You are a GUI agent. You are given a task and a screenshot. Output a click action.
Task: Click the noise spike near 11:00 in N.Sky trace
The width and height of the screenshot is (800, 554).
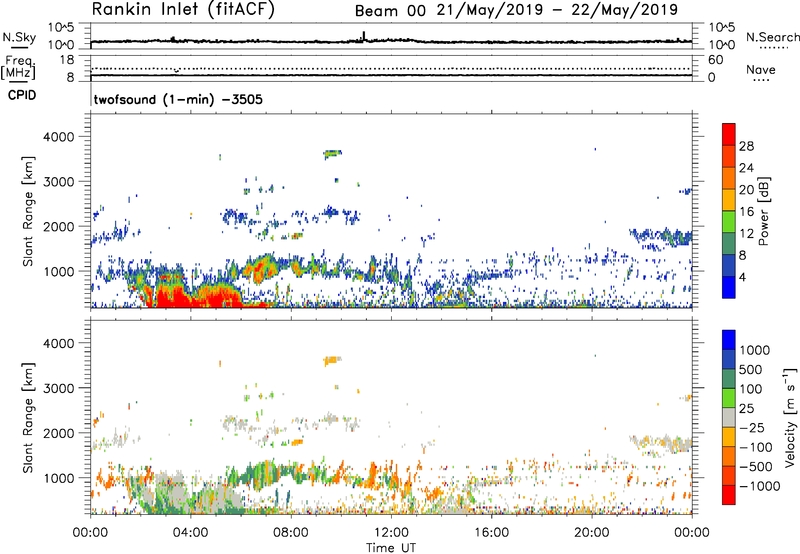(364, 37)
